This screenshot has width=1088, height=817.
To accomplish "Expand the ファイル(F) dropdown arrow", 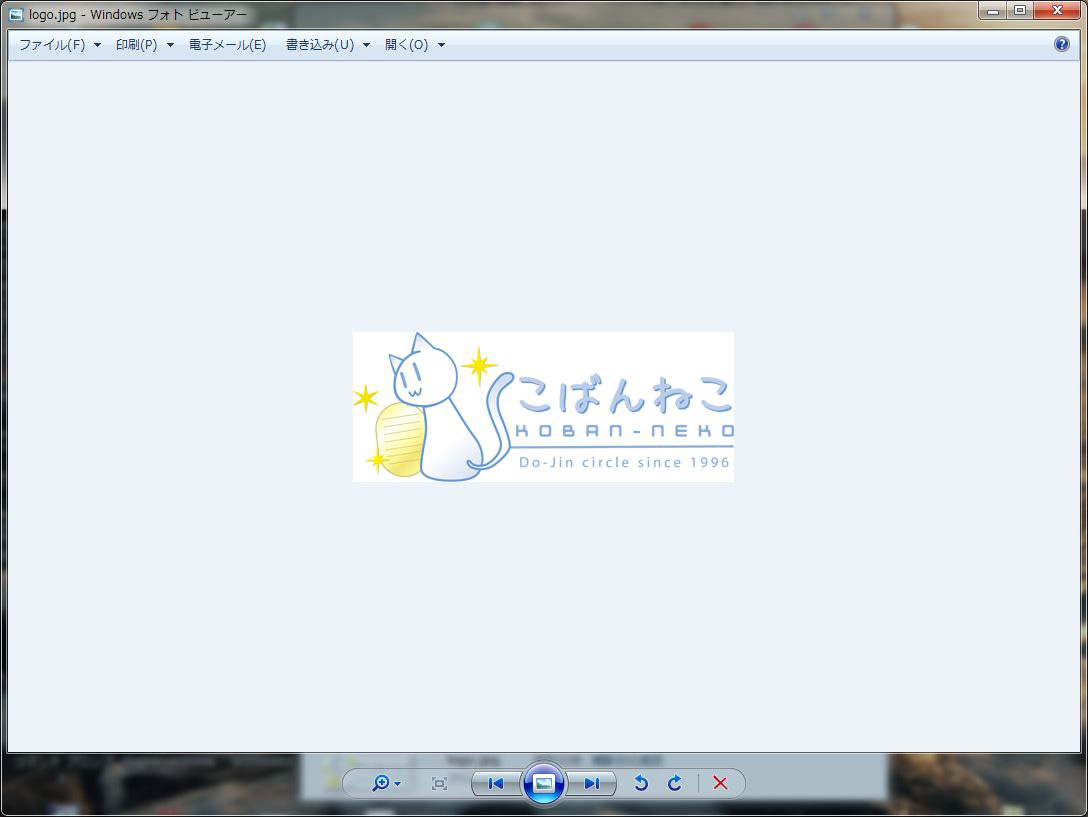I will pos(97,46).
